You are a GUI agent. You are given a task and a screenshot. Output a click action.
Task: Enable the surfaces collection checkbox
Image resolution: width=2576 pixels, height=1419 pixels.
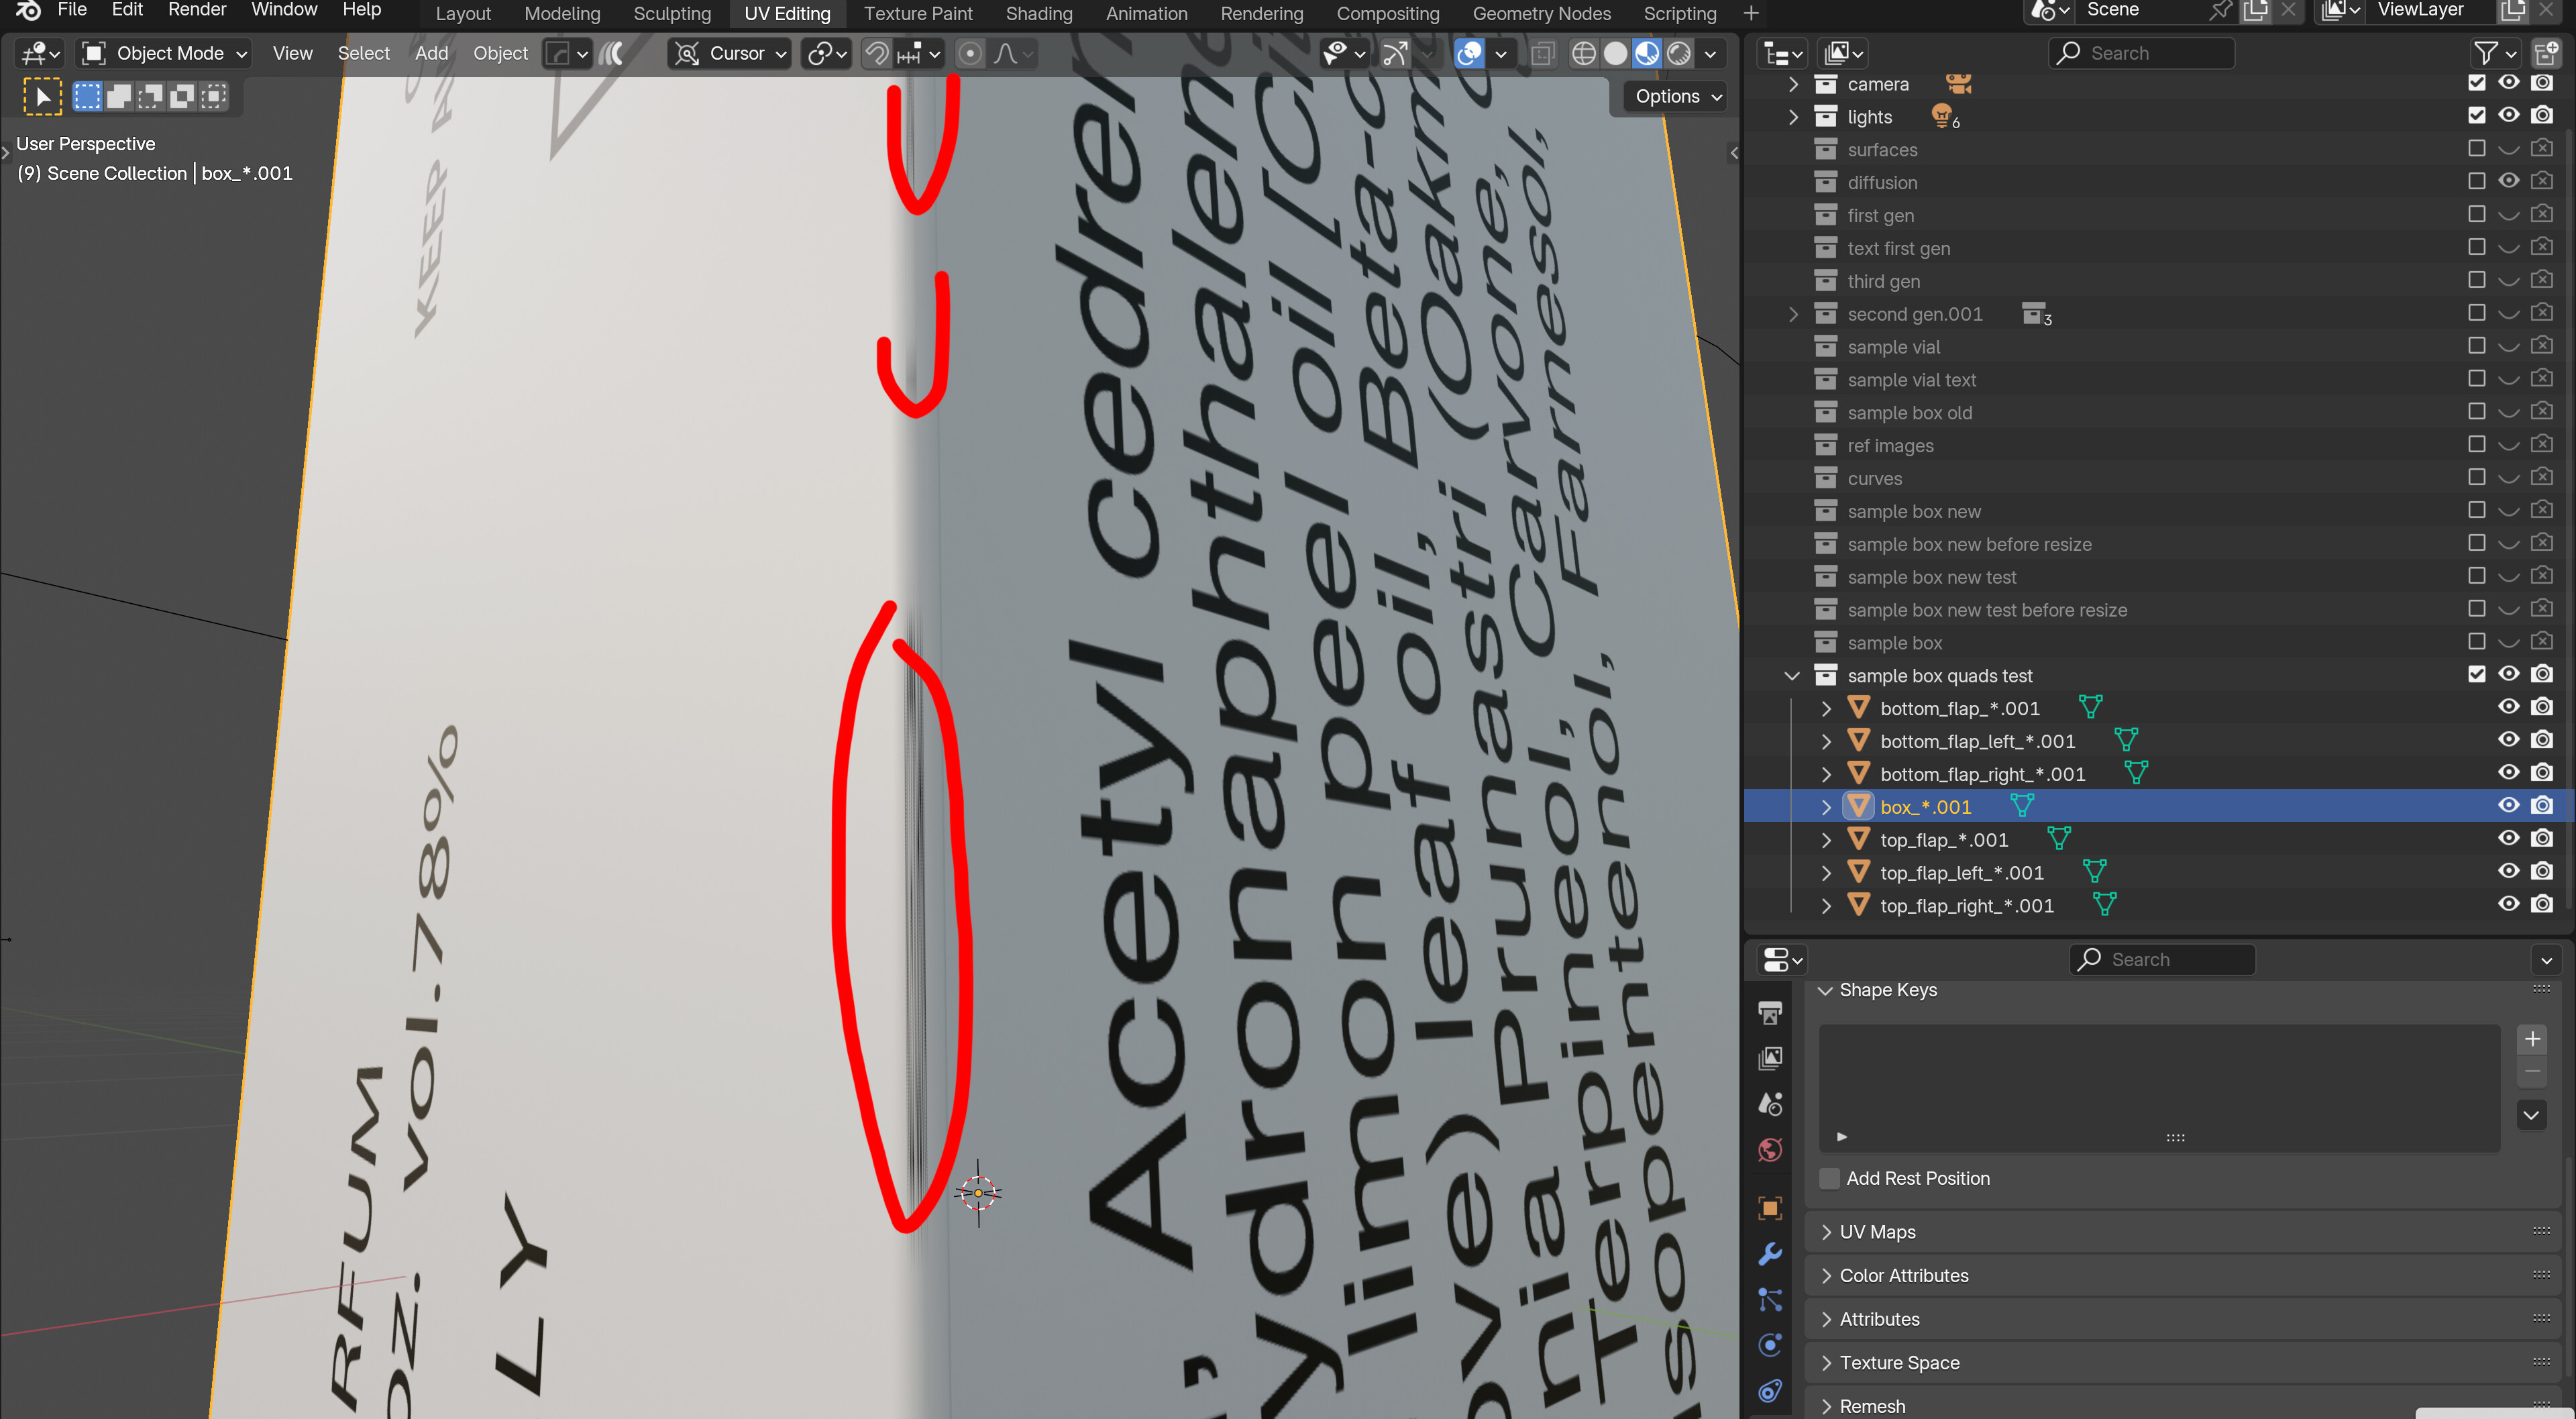coord(2476,149)
